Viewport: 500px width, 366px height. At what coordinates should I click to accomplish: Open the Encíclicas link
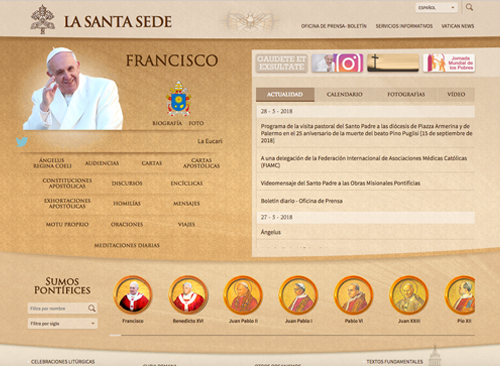pyautogui.click(x=187, y=183)
